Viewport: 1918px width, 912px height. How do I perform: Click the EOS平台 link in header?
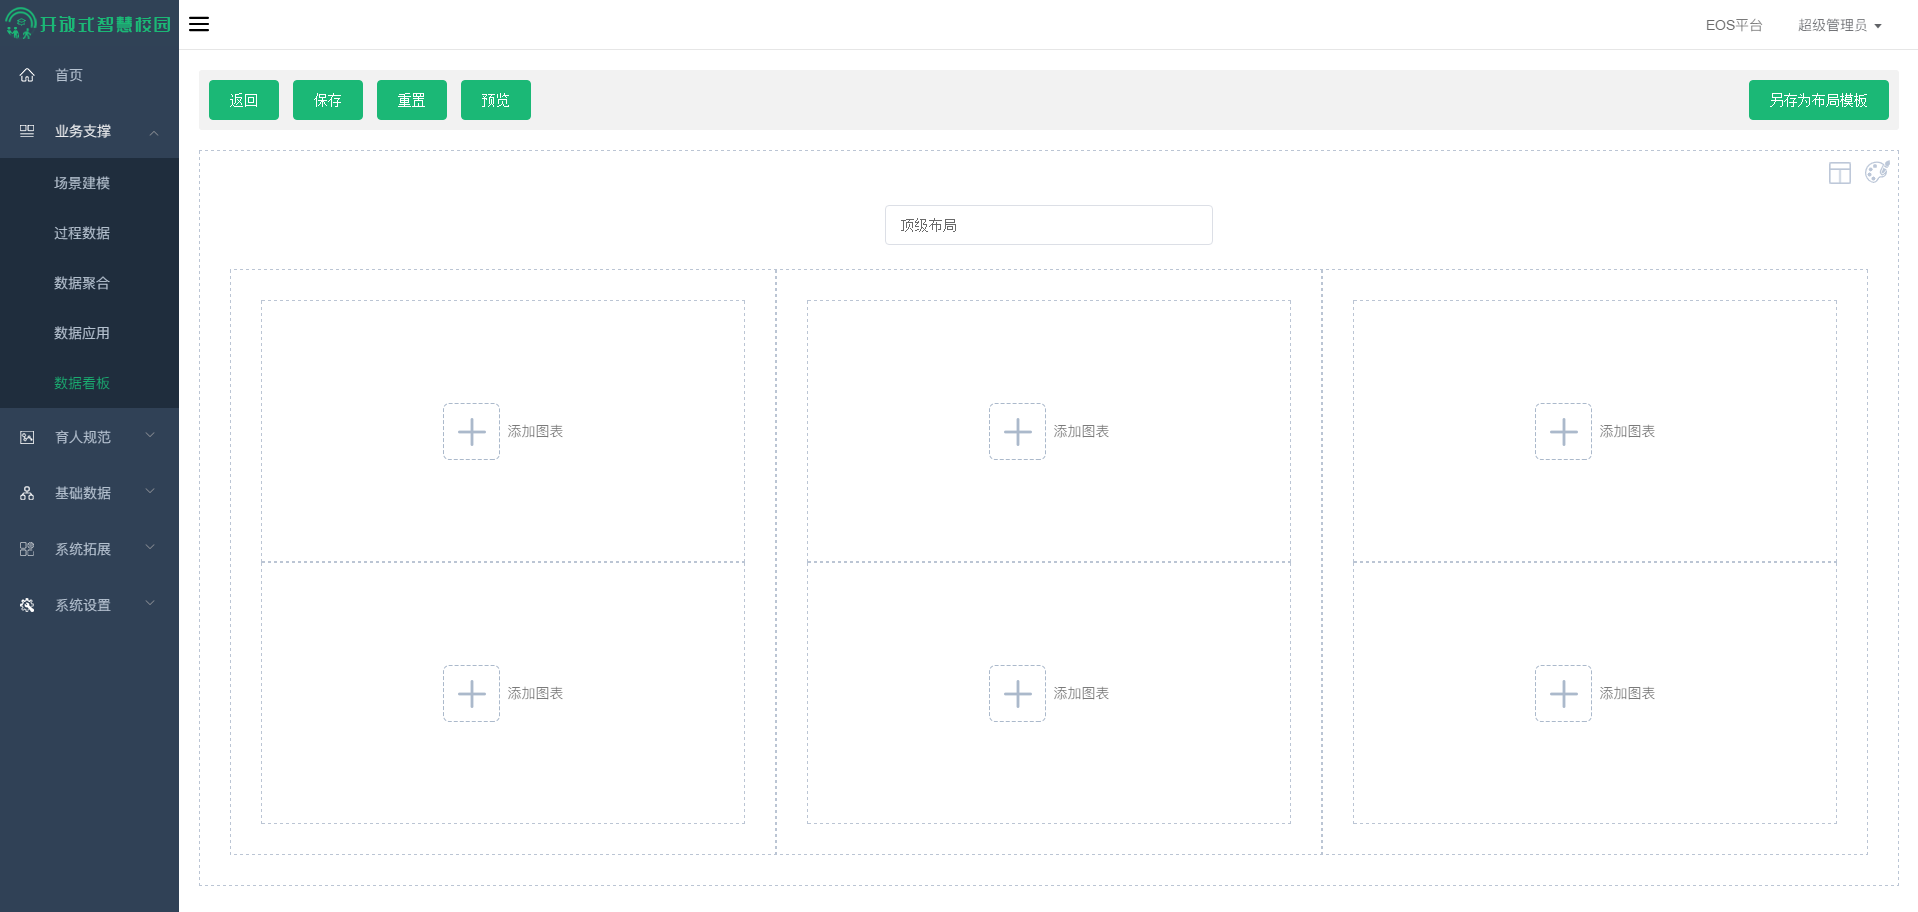1734,25
